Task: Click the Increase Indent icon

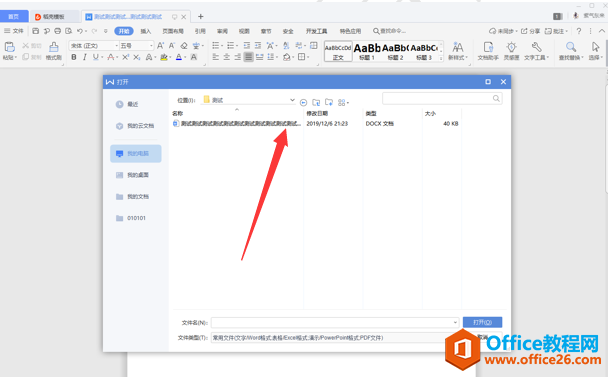Action: coord(257,46)
